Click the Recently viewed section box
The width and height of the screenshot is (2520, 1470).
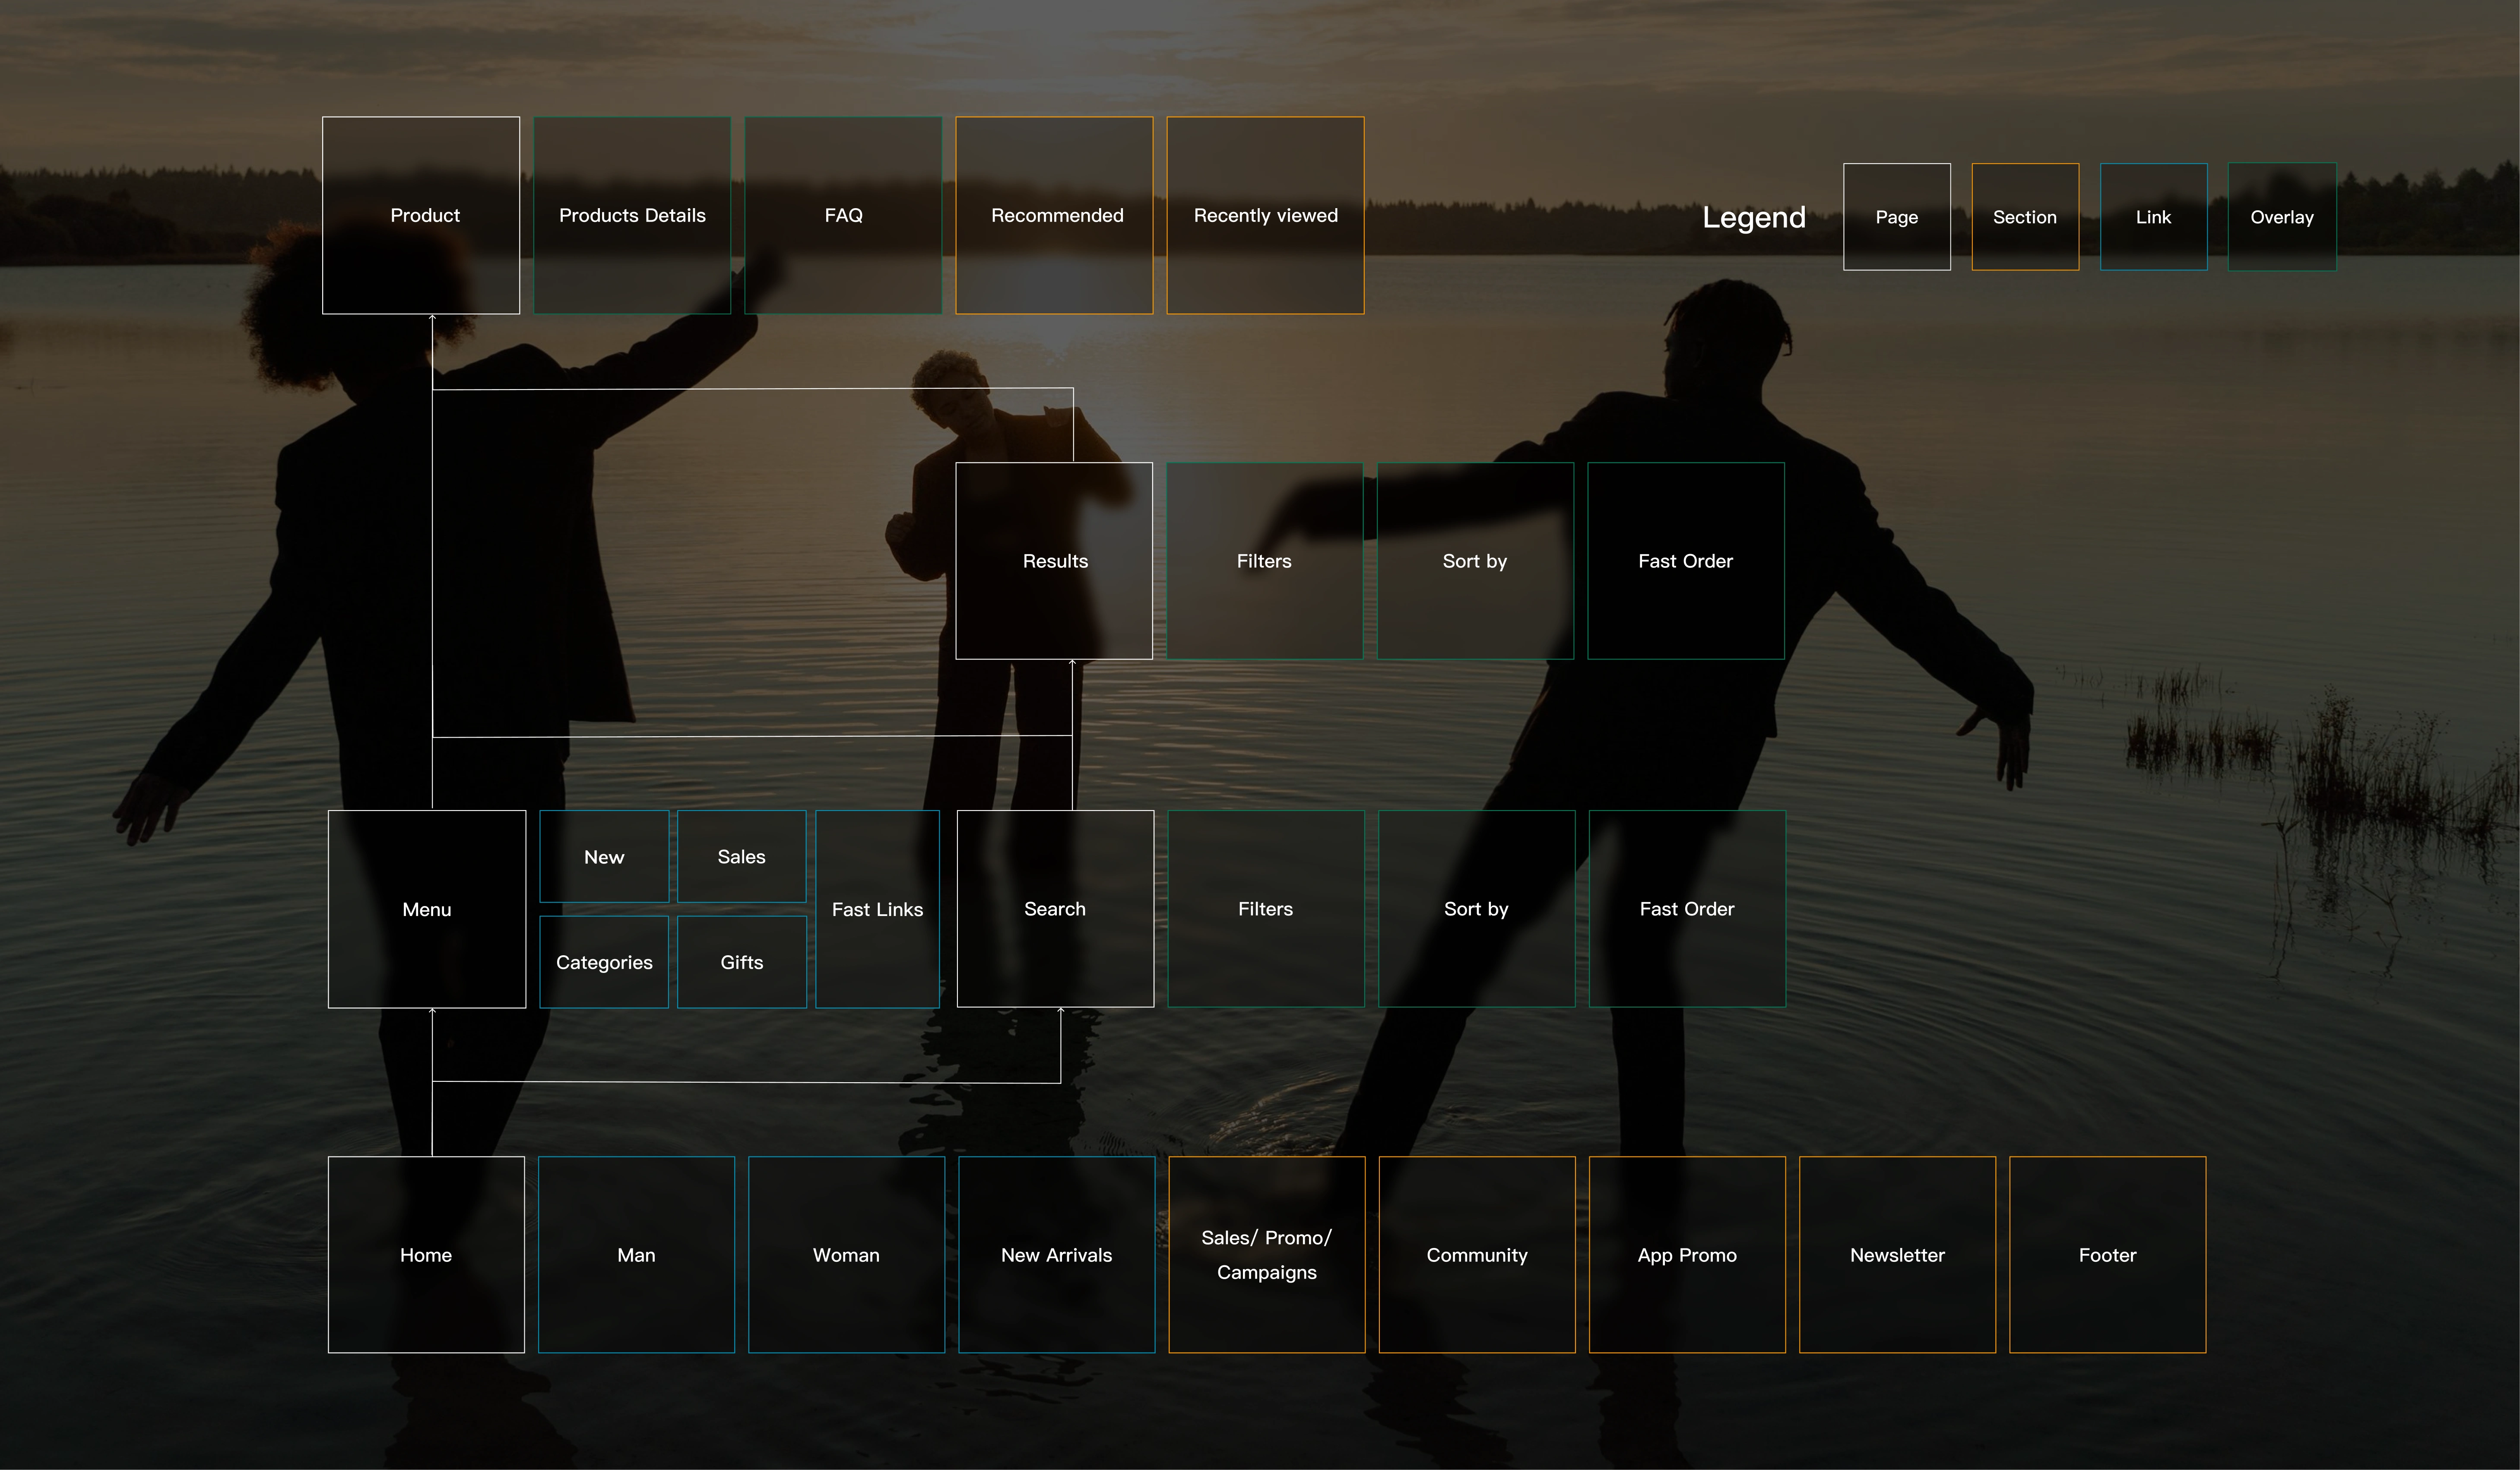1265,215
